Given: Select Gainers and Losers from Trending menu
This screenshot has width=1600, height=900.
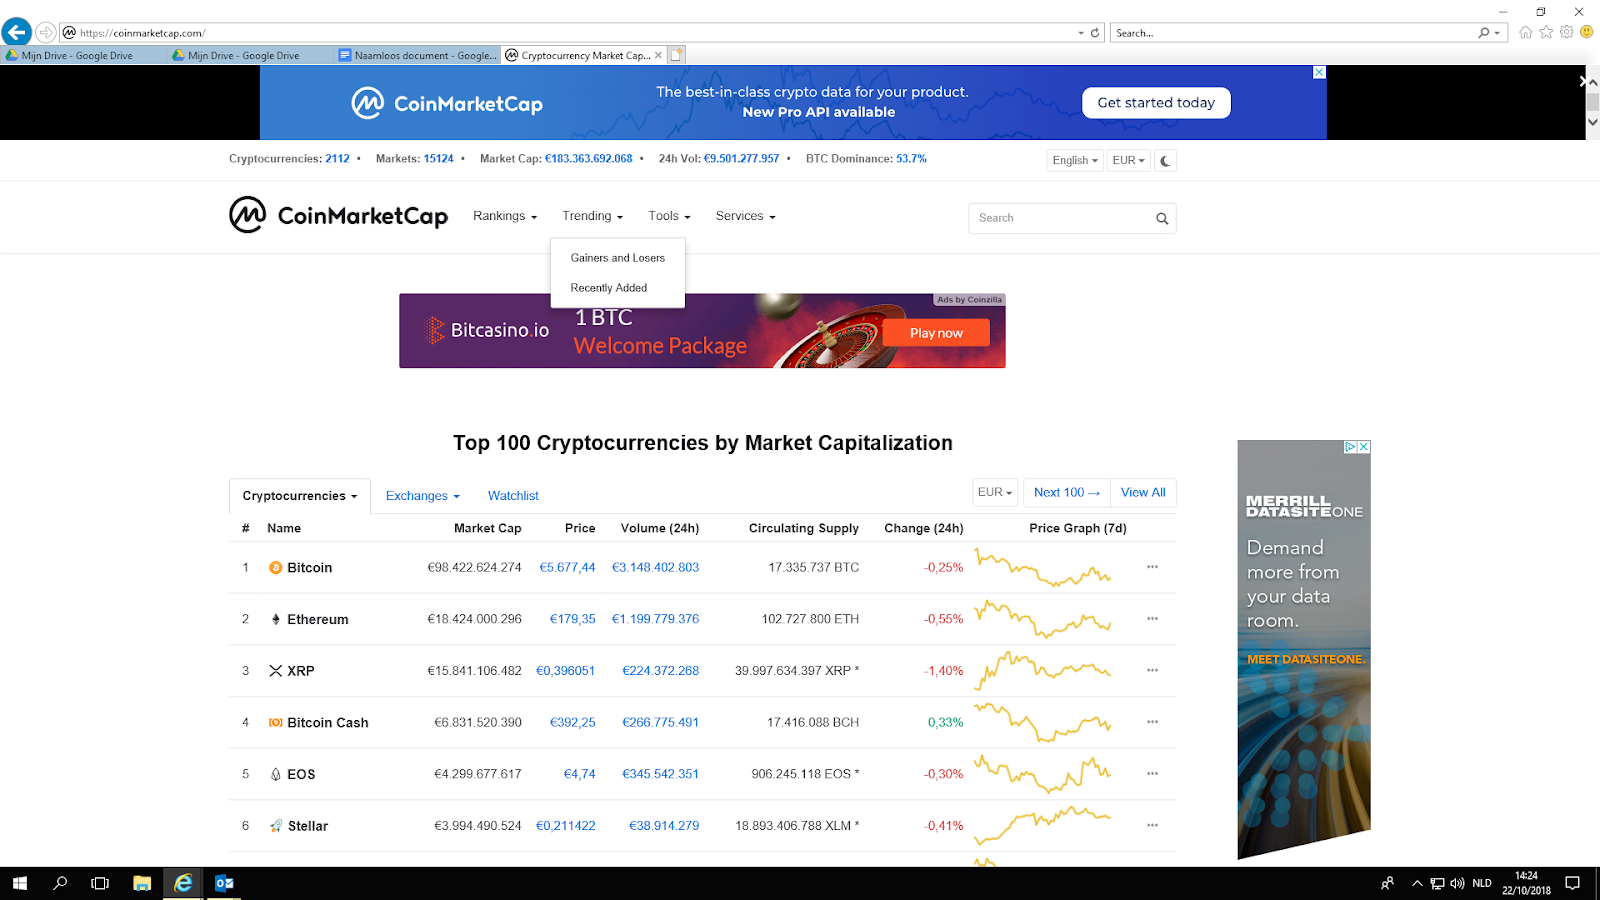Looking at the screenshot, I should point(618,258).
